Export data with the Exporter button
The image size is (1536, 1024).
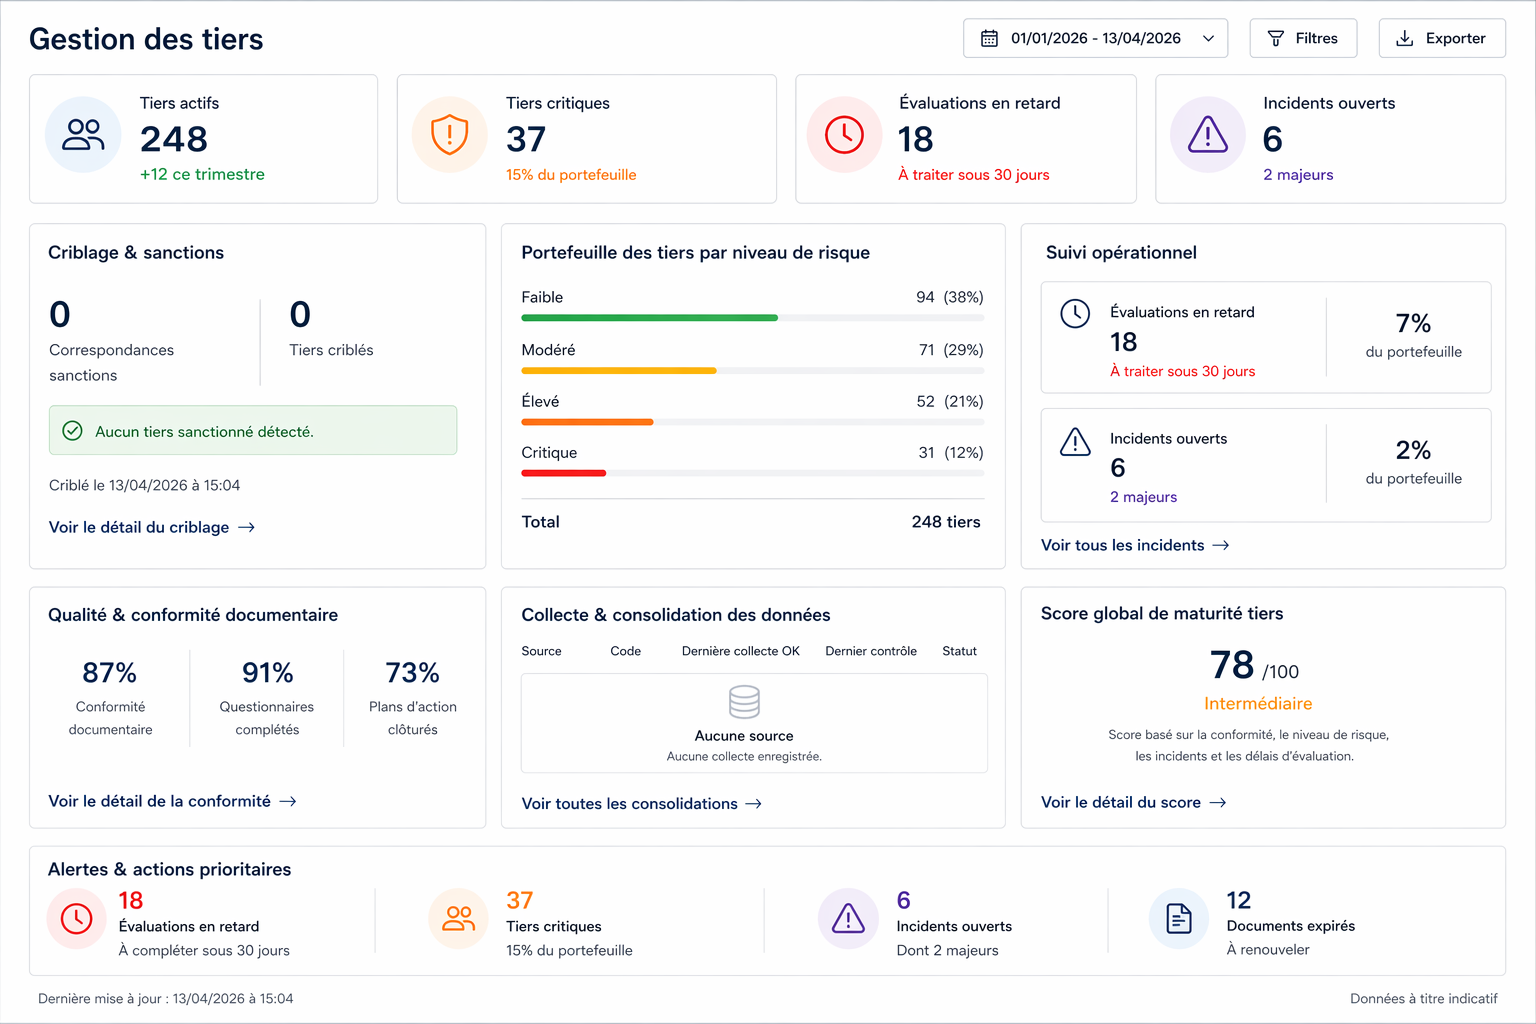[x=1441, y=38]
